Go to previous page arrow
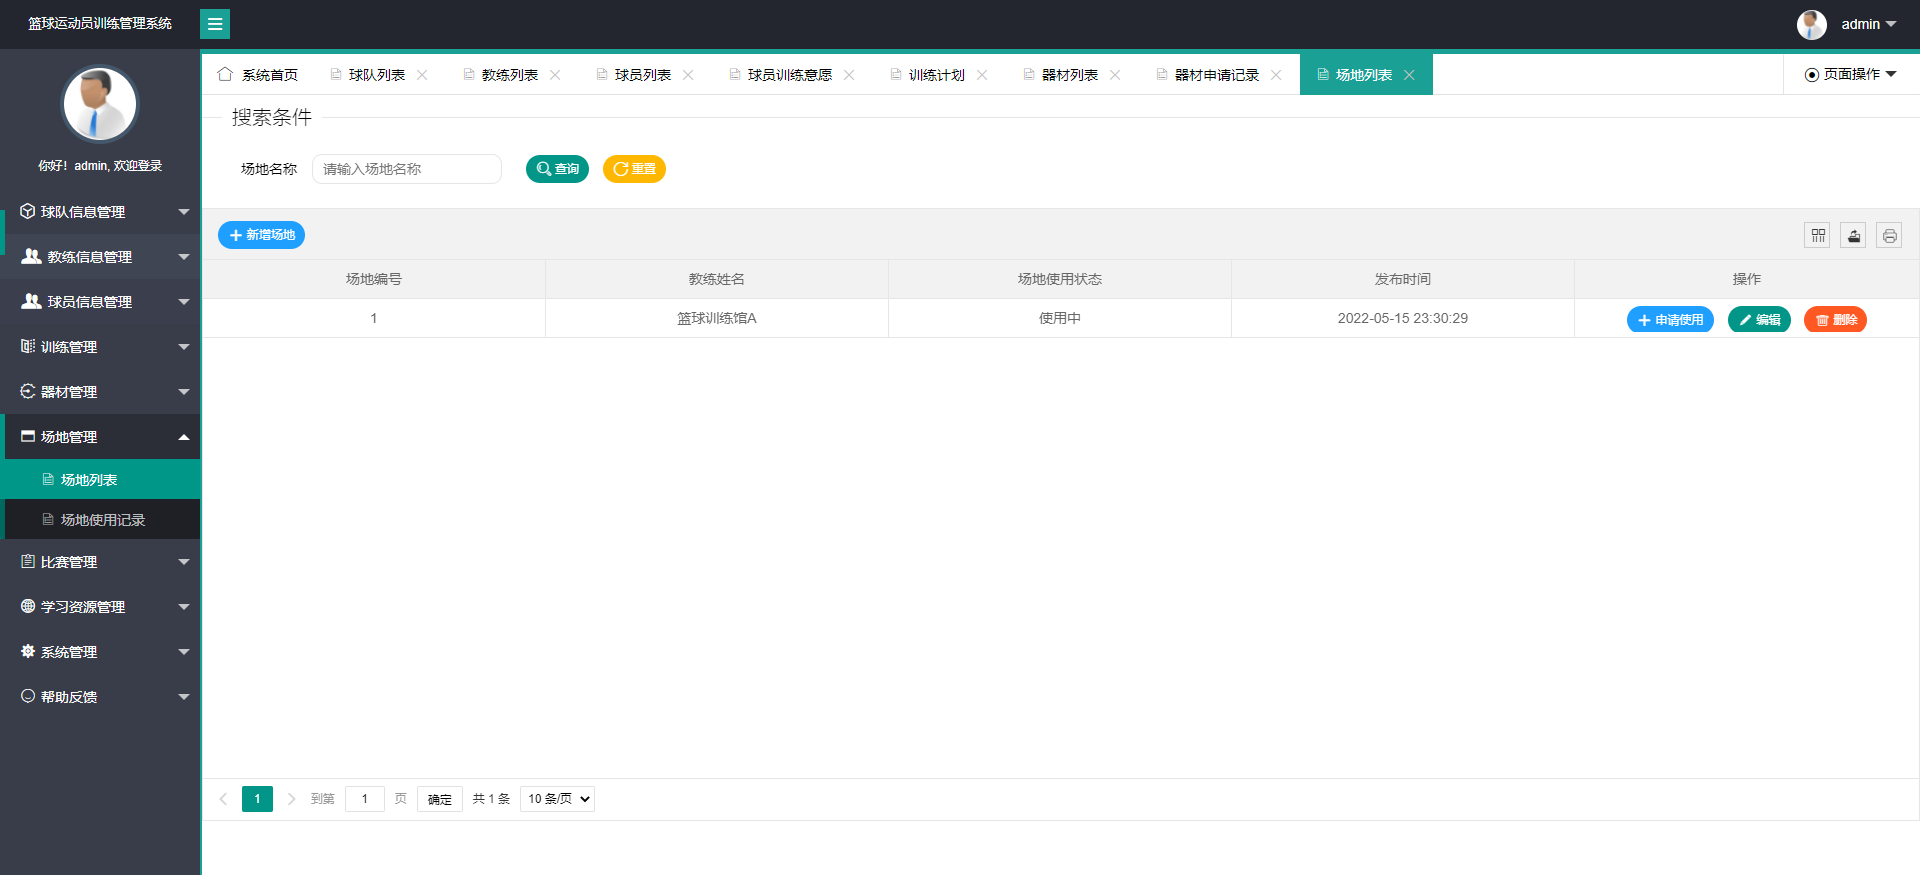The height and width of the screenshot is (875, 1920). click(224, 799)
